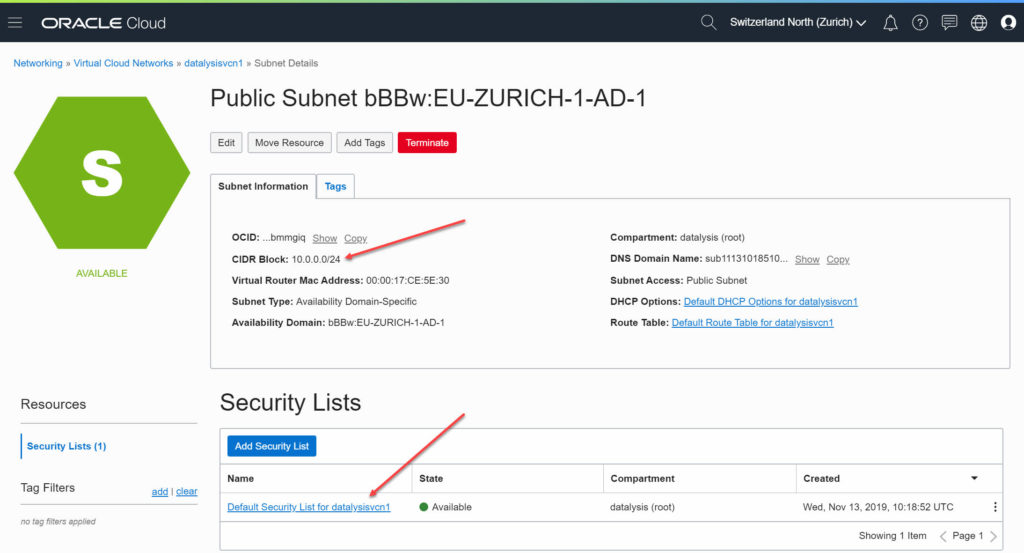
Task: Open Default Security List for datalysisvcn1
Action: tap(308, 507)
